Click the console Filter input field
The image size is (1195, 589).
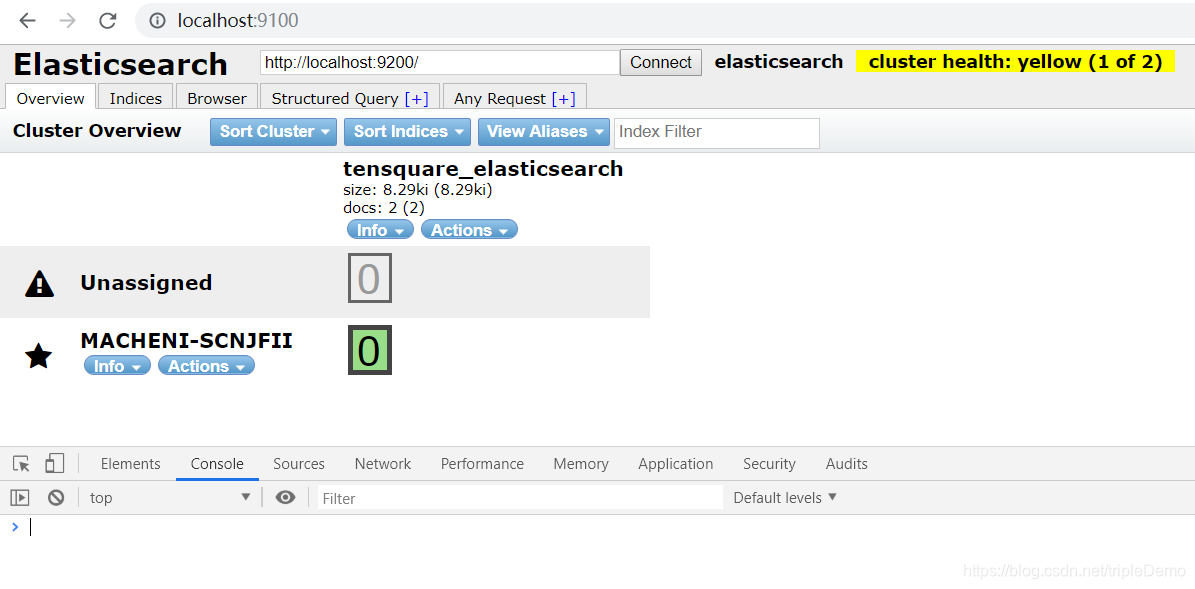coord(520,498)
